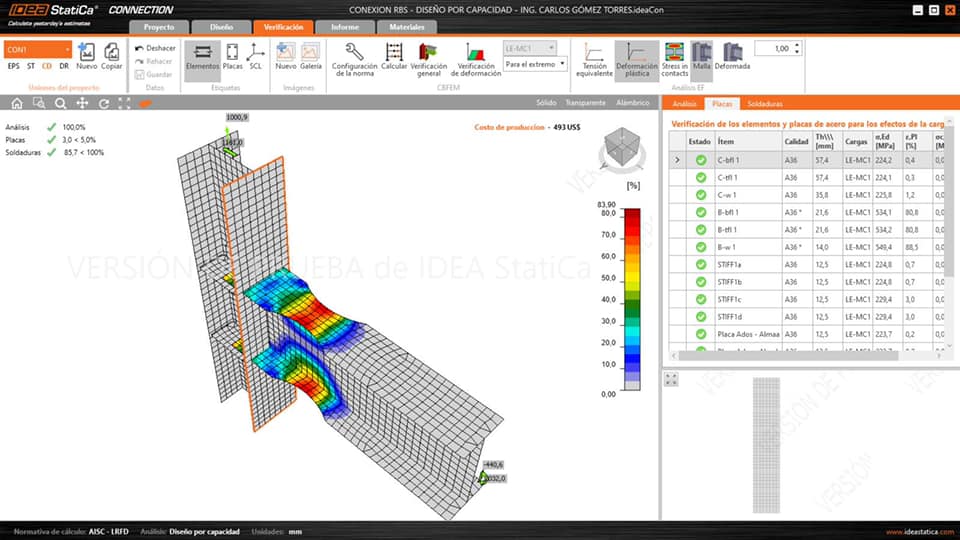
Task: Increase the deformation scale stepper
Action: point(797,45)
